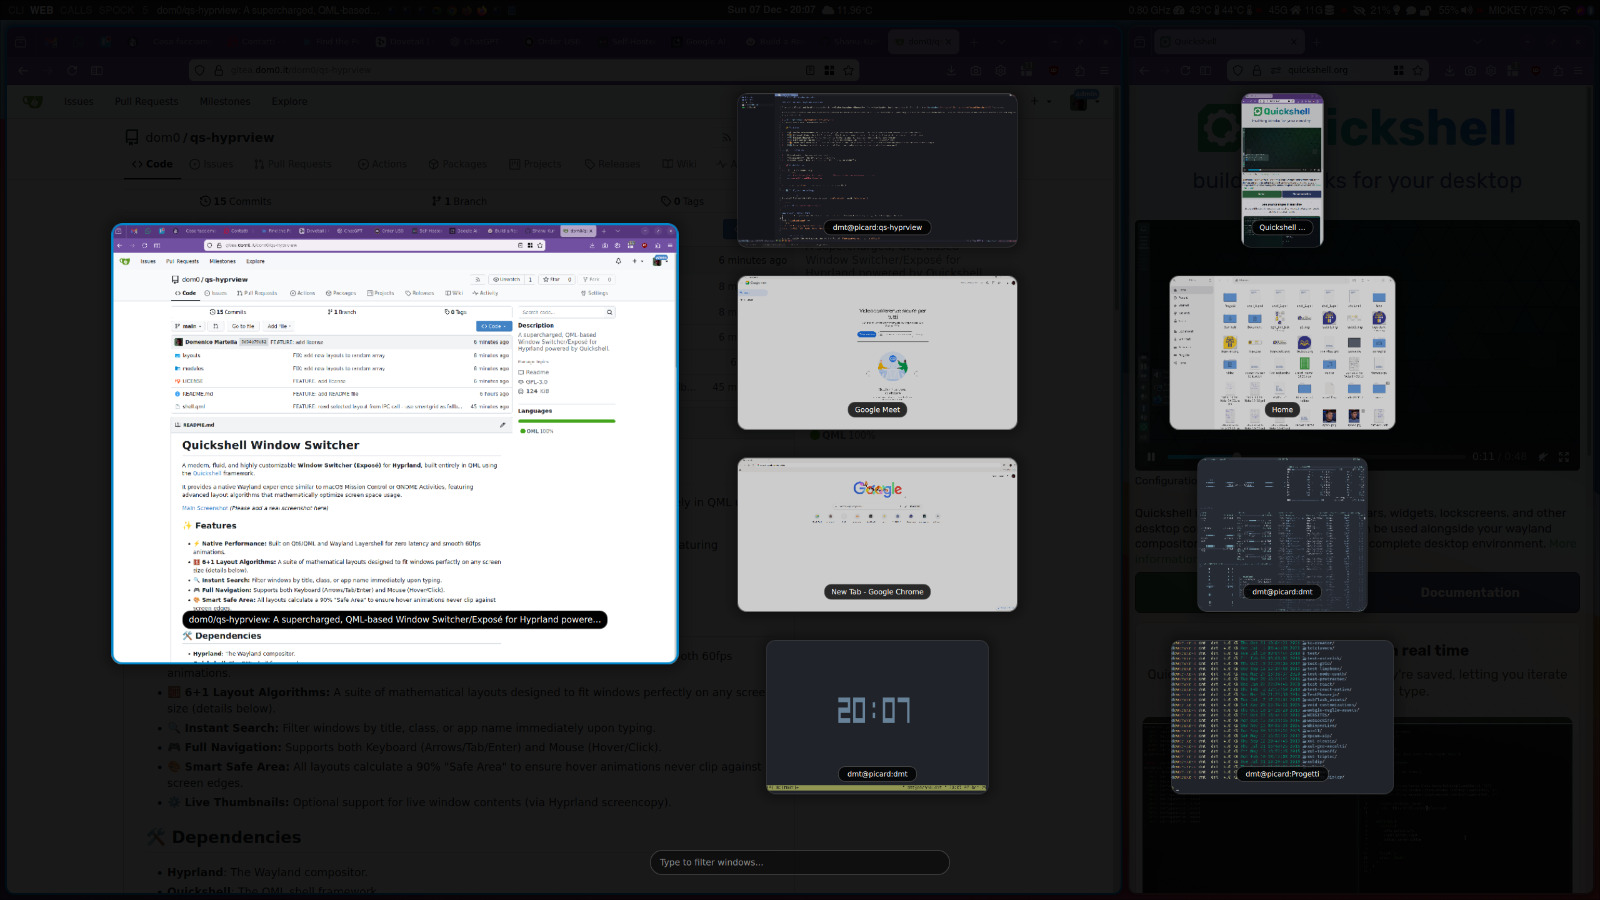
Task: Open Explore in the dimmed background Gitea navbar
Action: 289,101
